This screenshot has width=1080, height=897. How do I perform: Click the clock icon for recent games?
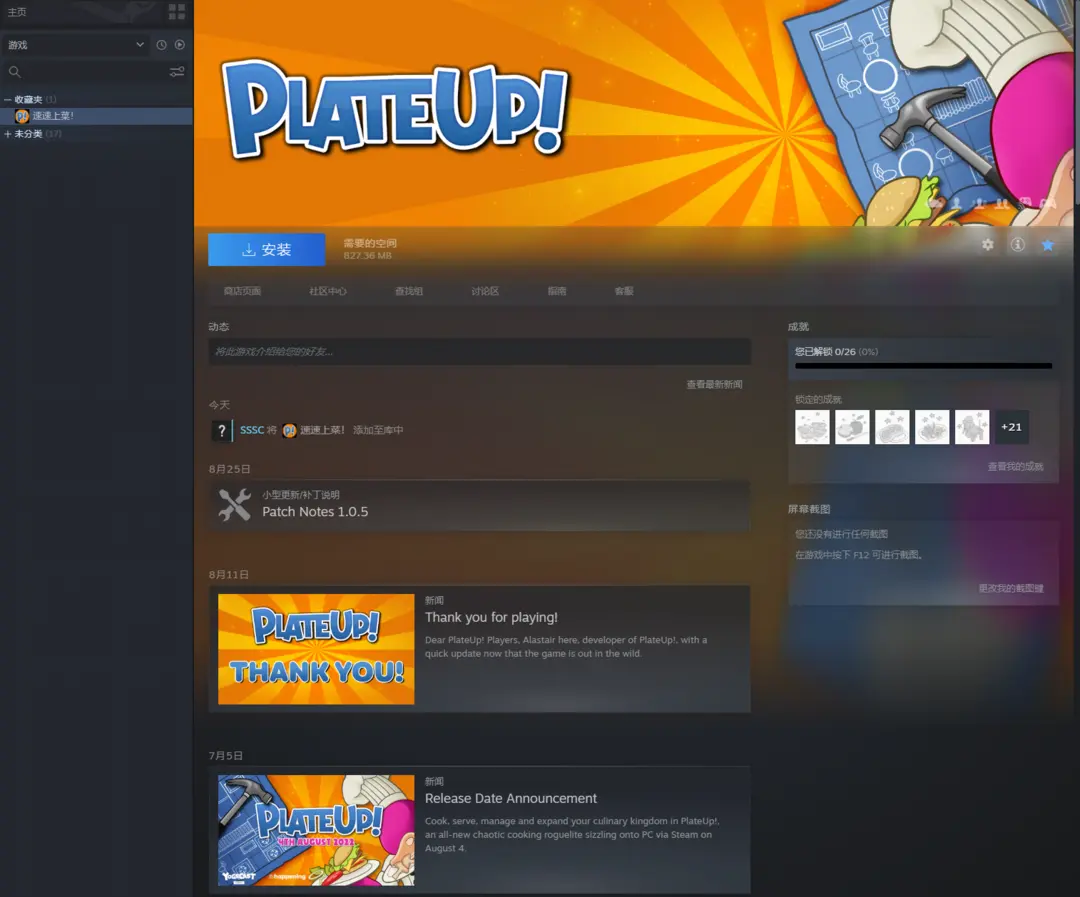point(161,45)
